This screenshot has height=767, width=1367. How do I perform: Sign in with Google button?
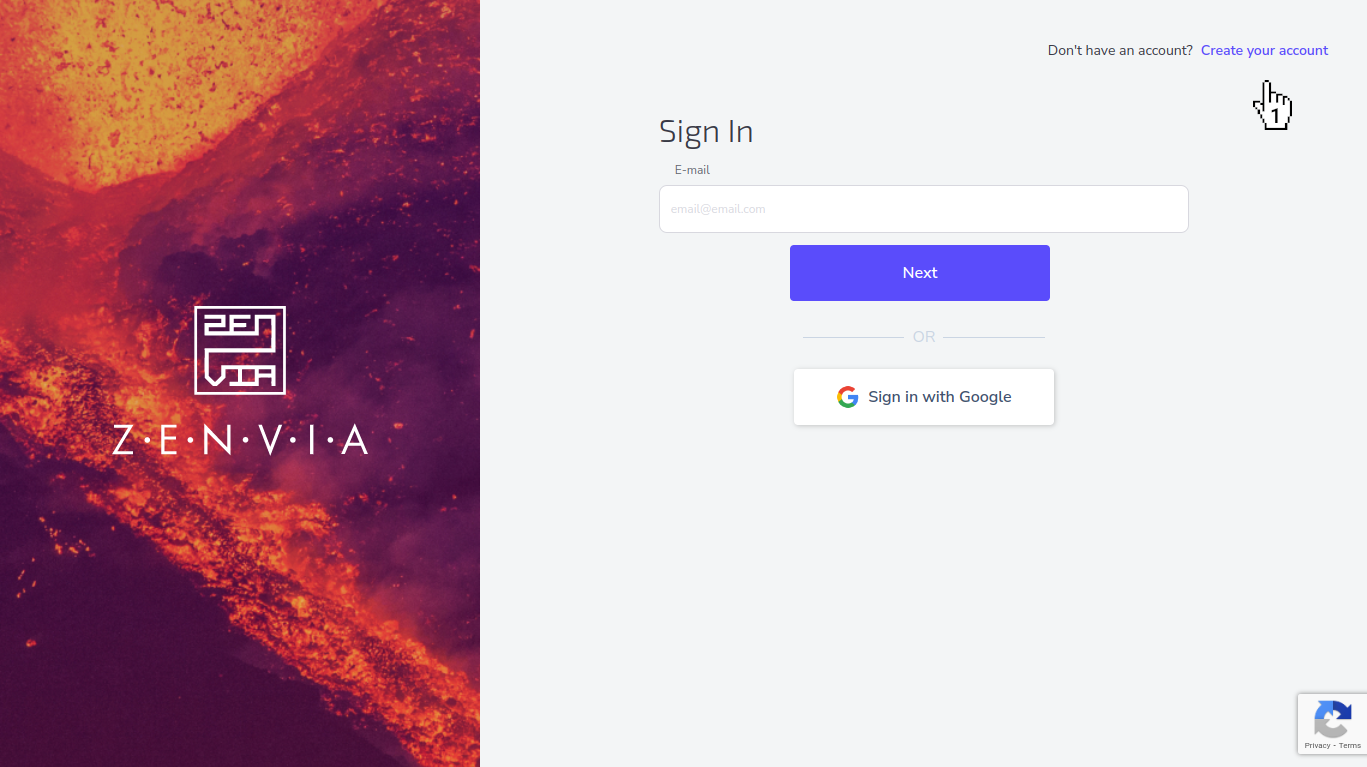tap(924, 397)
